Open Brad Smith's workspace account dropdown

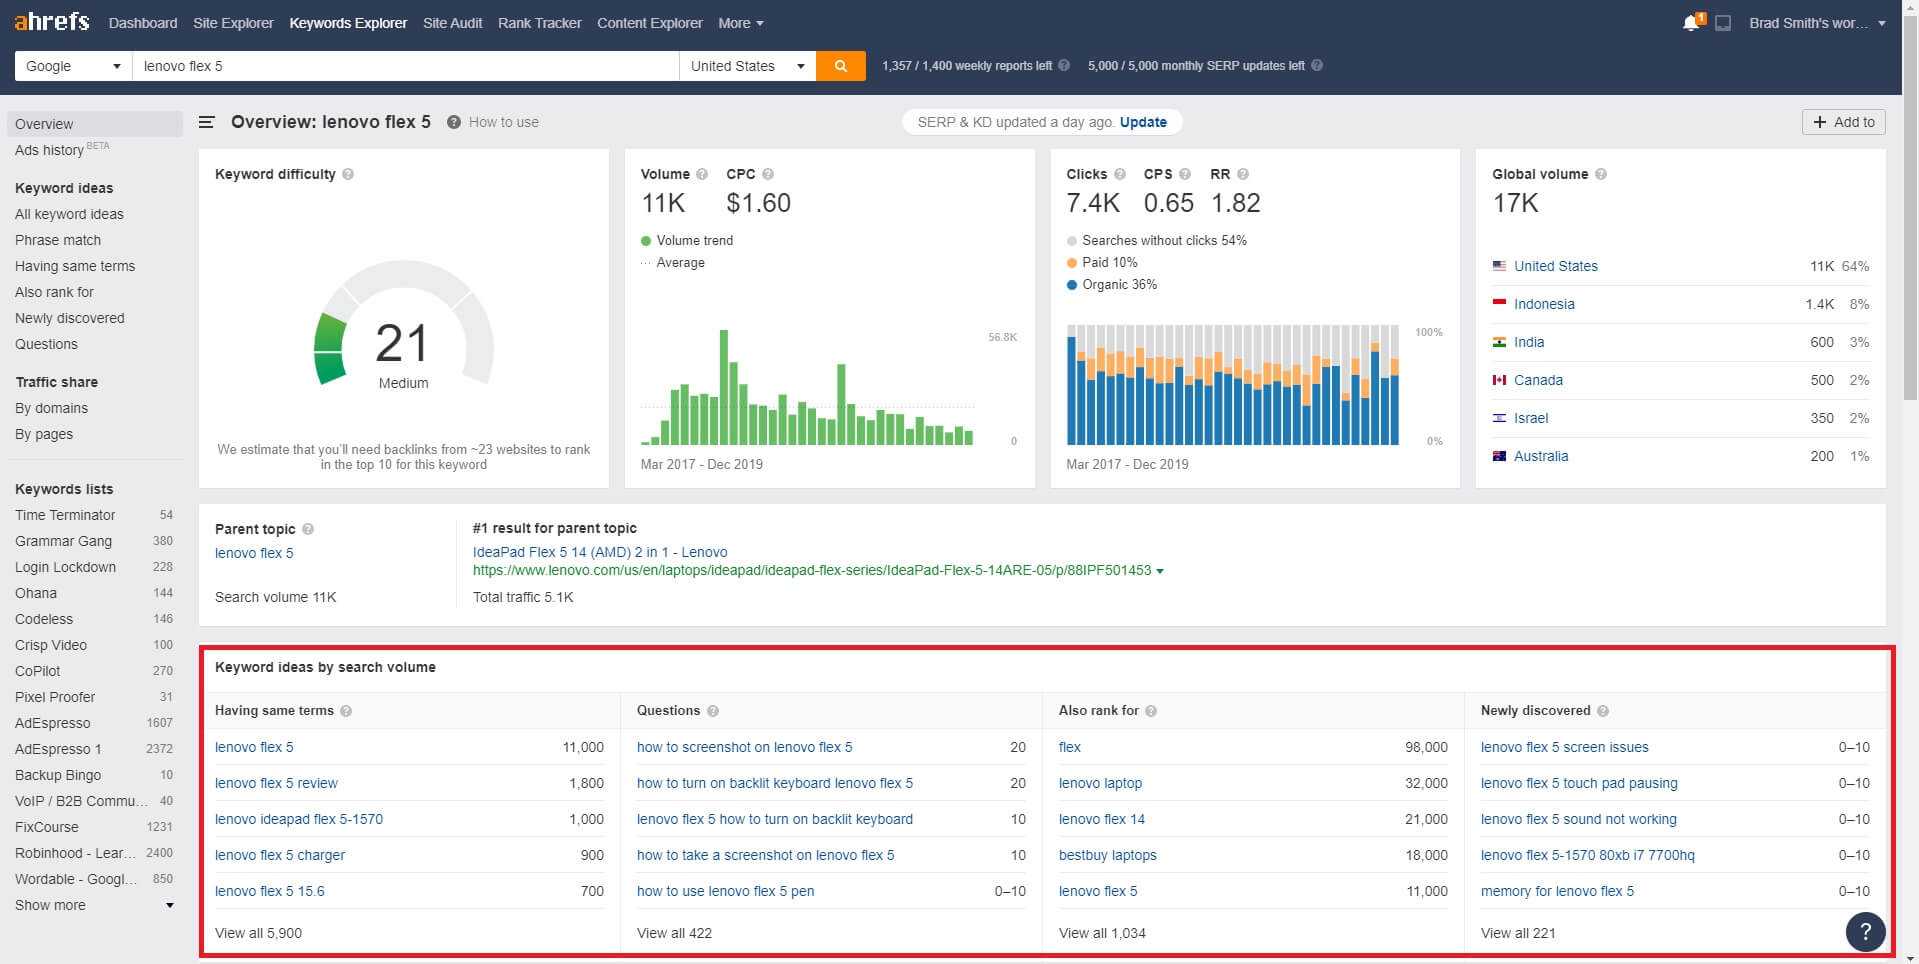[1817, 23]
